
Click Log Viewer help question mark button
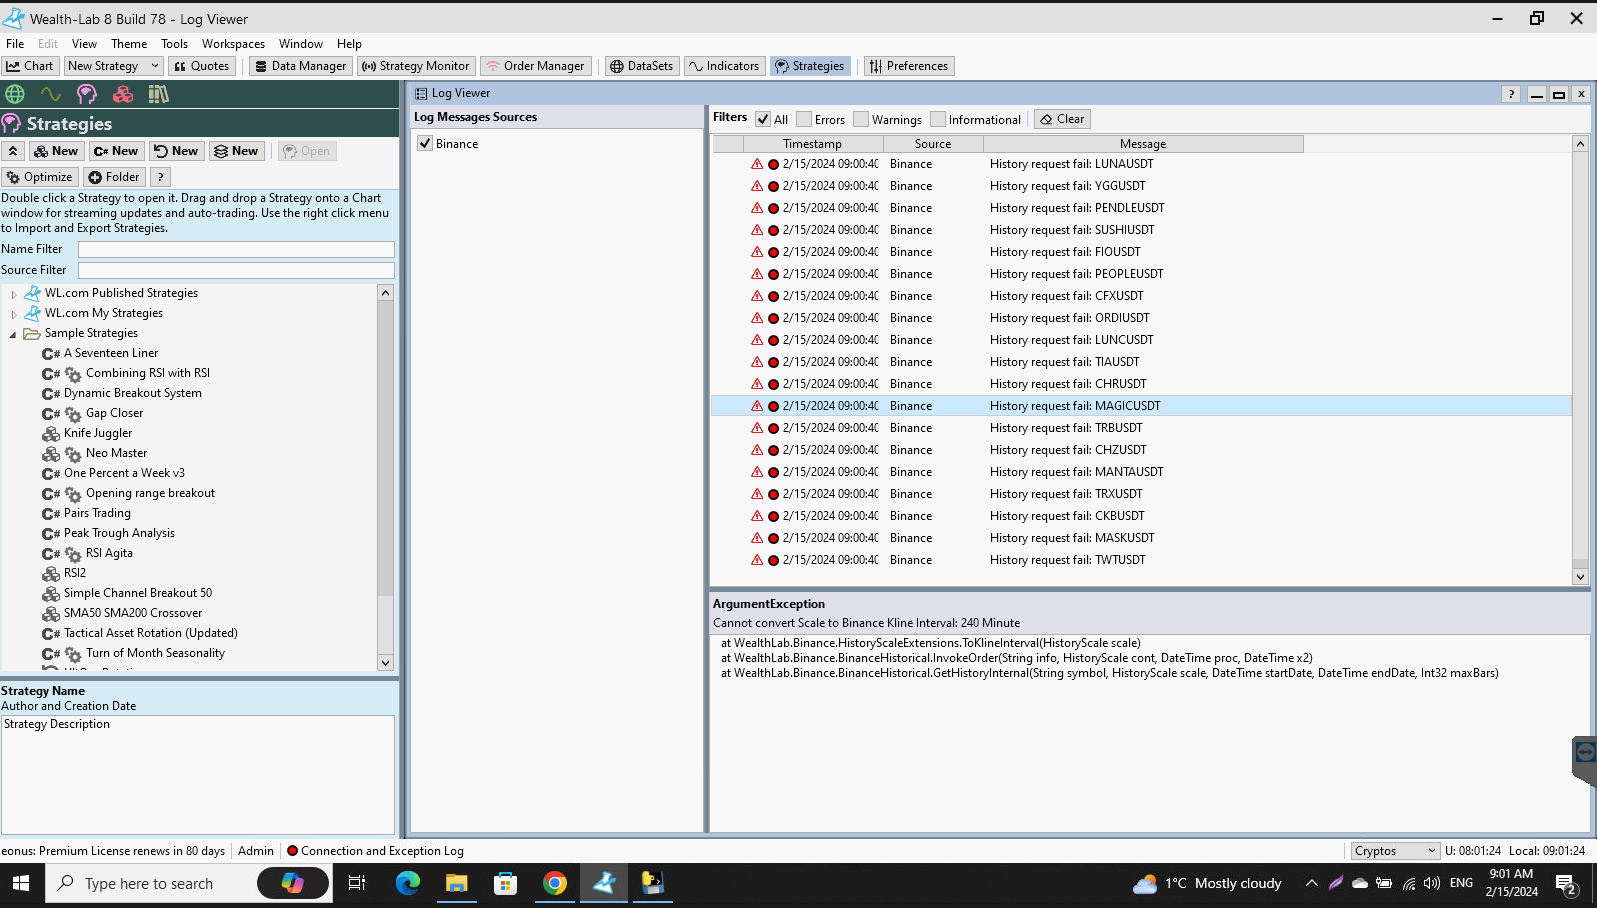tap(1511, 94)
